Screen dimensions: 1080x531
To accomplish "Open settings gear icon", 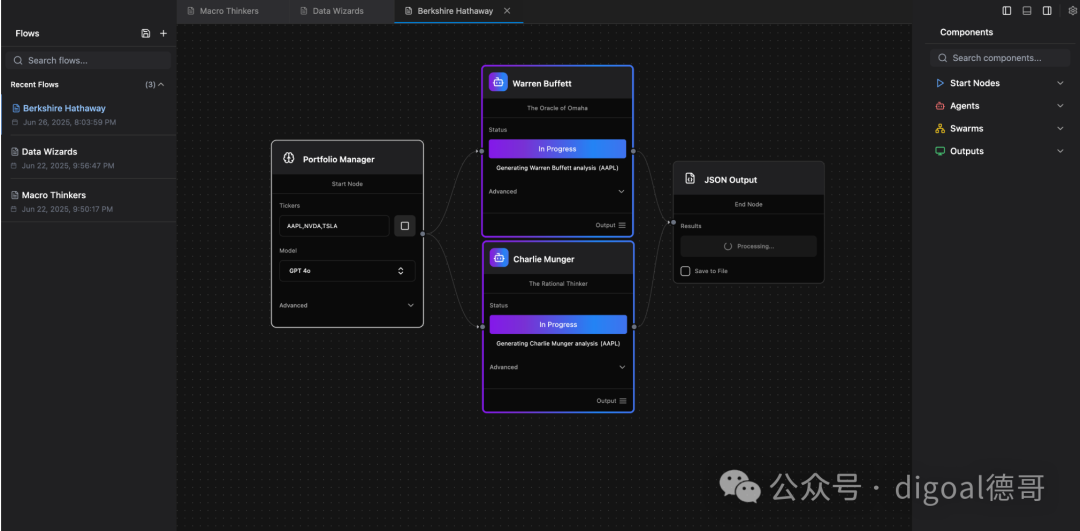I will (x=1072, y=11).
